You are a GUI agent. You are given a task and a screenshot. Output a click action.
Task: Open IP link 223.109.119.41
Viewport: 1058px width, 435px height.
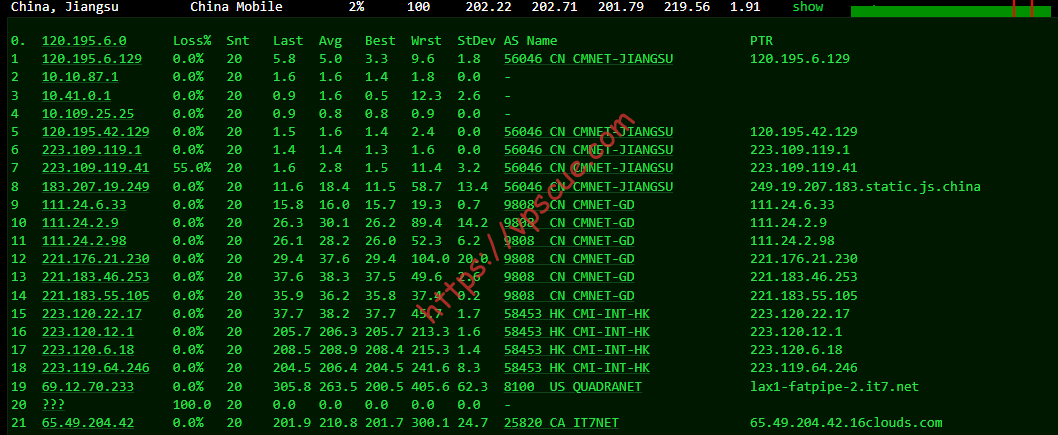[96, 168]
